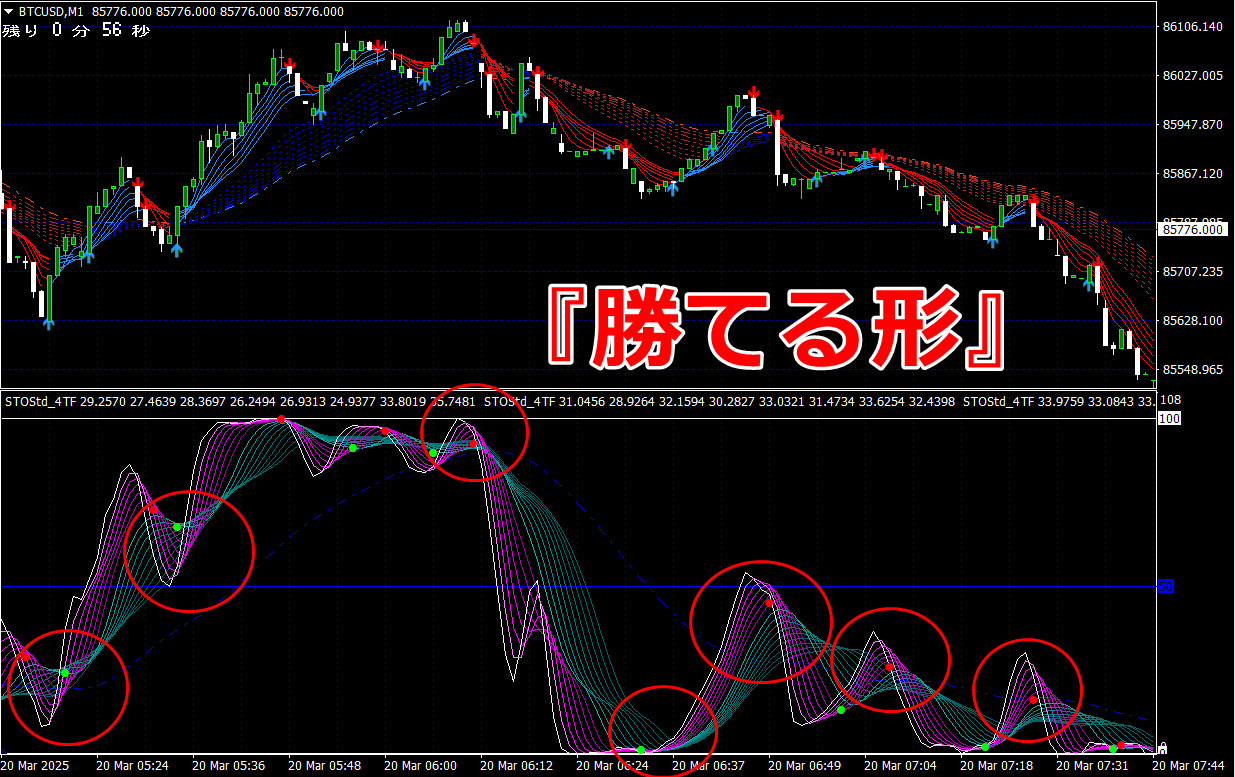Click the 86106.140 price scale value

pos(1193,27)
